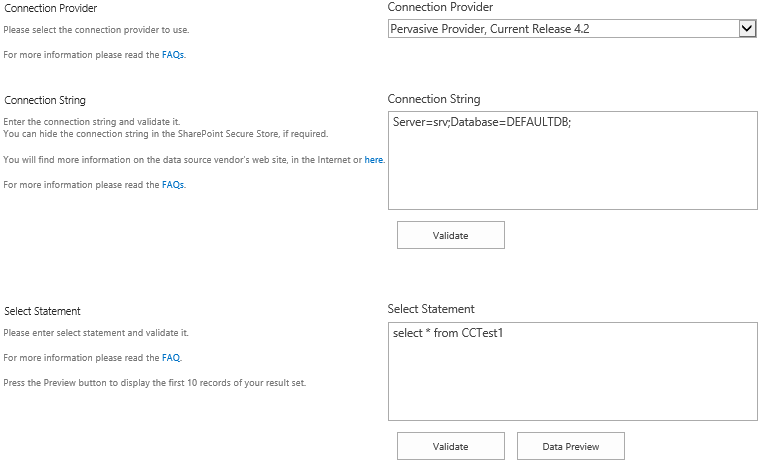Open the Connection Provider dropdown arrow

point(746,29)
